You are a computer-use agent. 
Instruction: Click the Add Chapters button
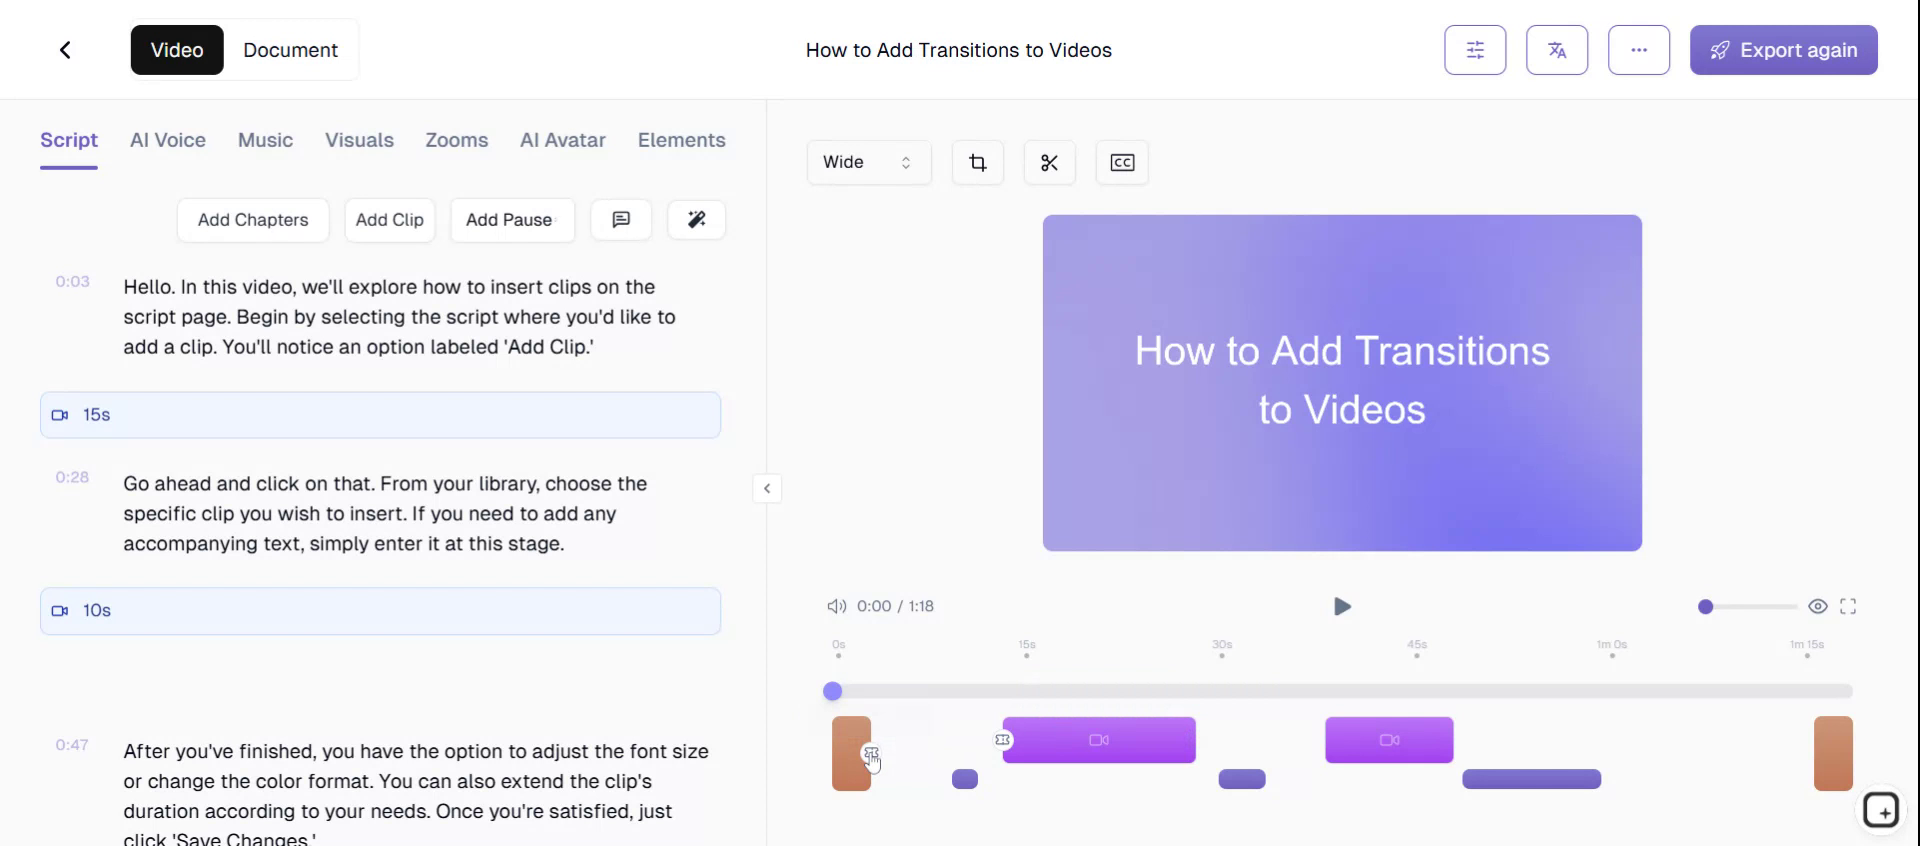[x=253, y=220]
